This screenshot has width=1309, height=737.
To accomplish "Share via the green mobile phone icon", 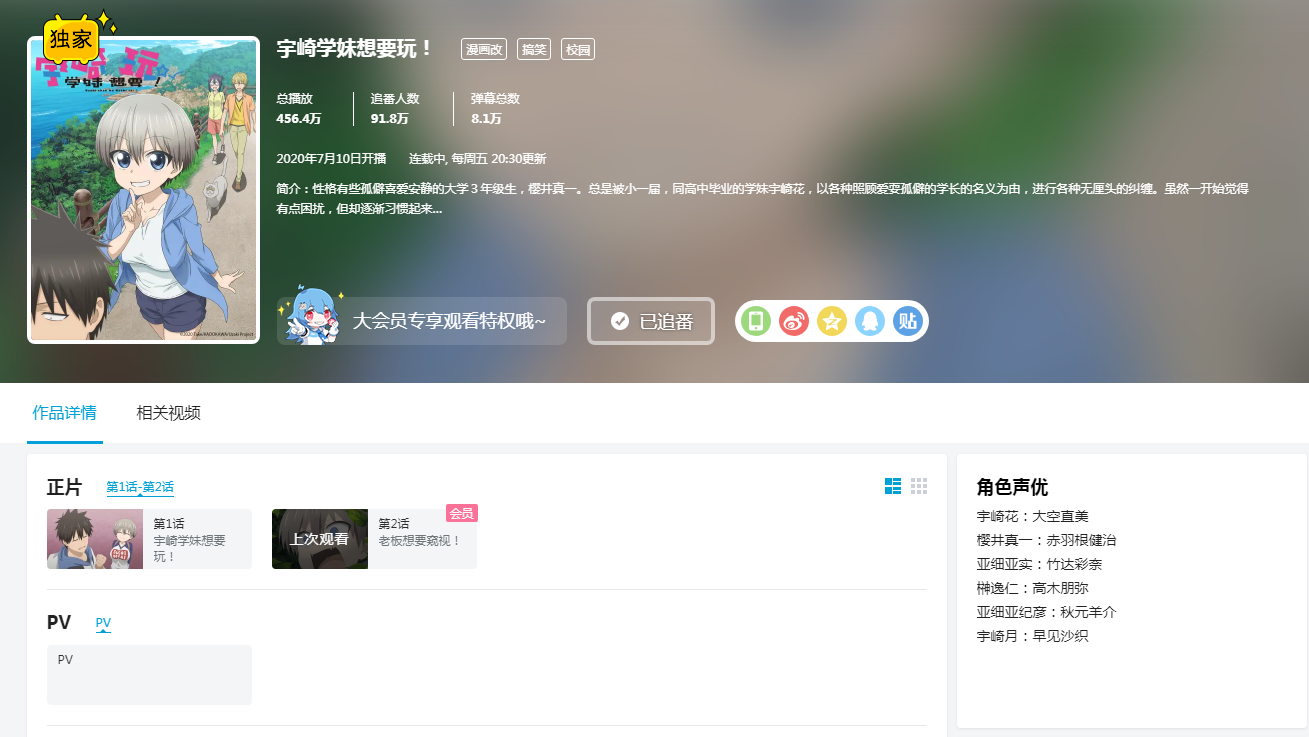I will [757, 321].
